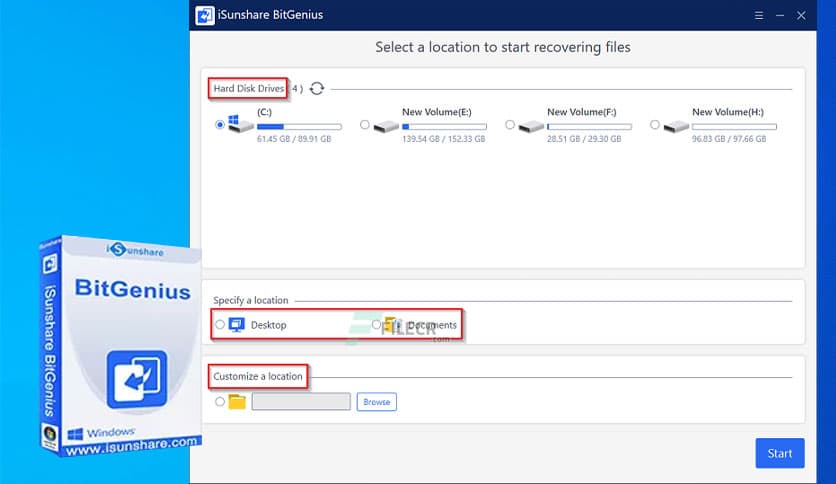836x484 pixels.
Task: Click the custom location path field
Action: 301,402
